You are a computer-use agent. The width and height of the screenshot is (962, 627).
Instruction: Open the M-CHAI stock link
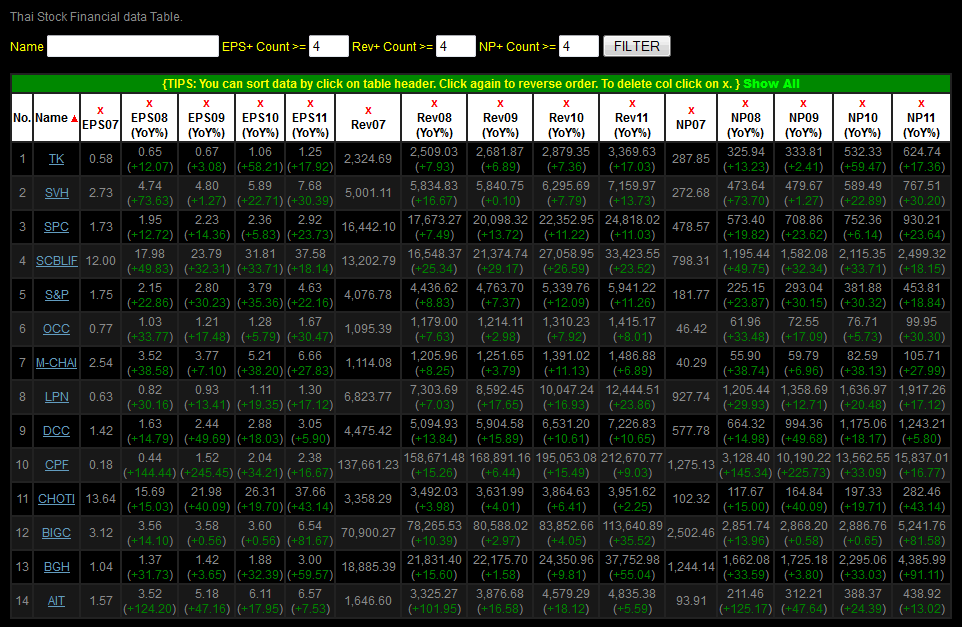(x=56, y=362)
